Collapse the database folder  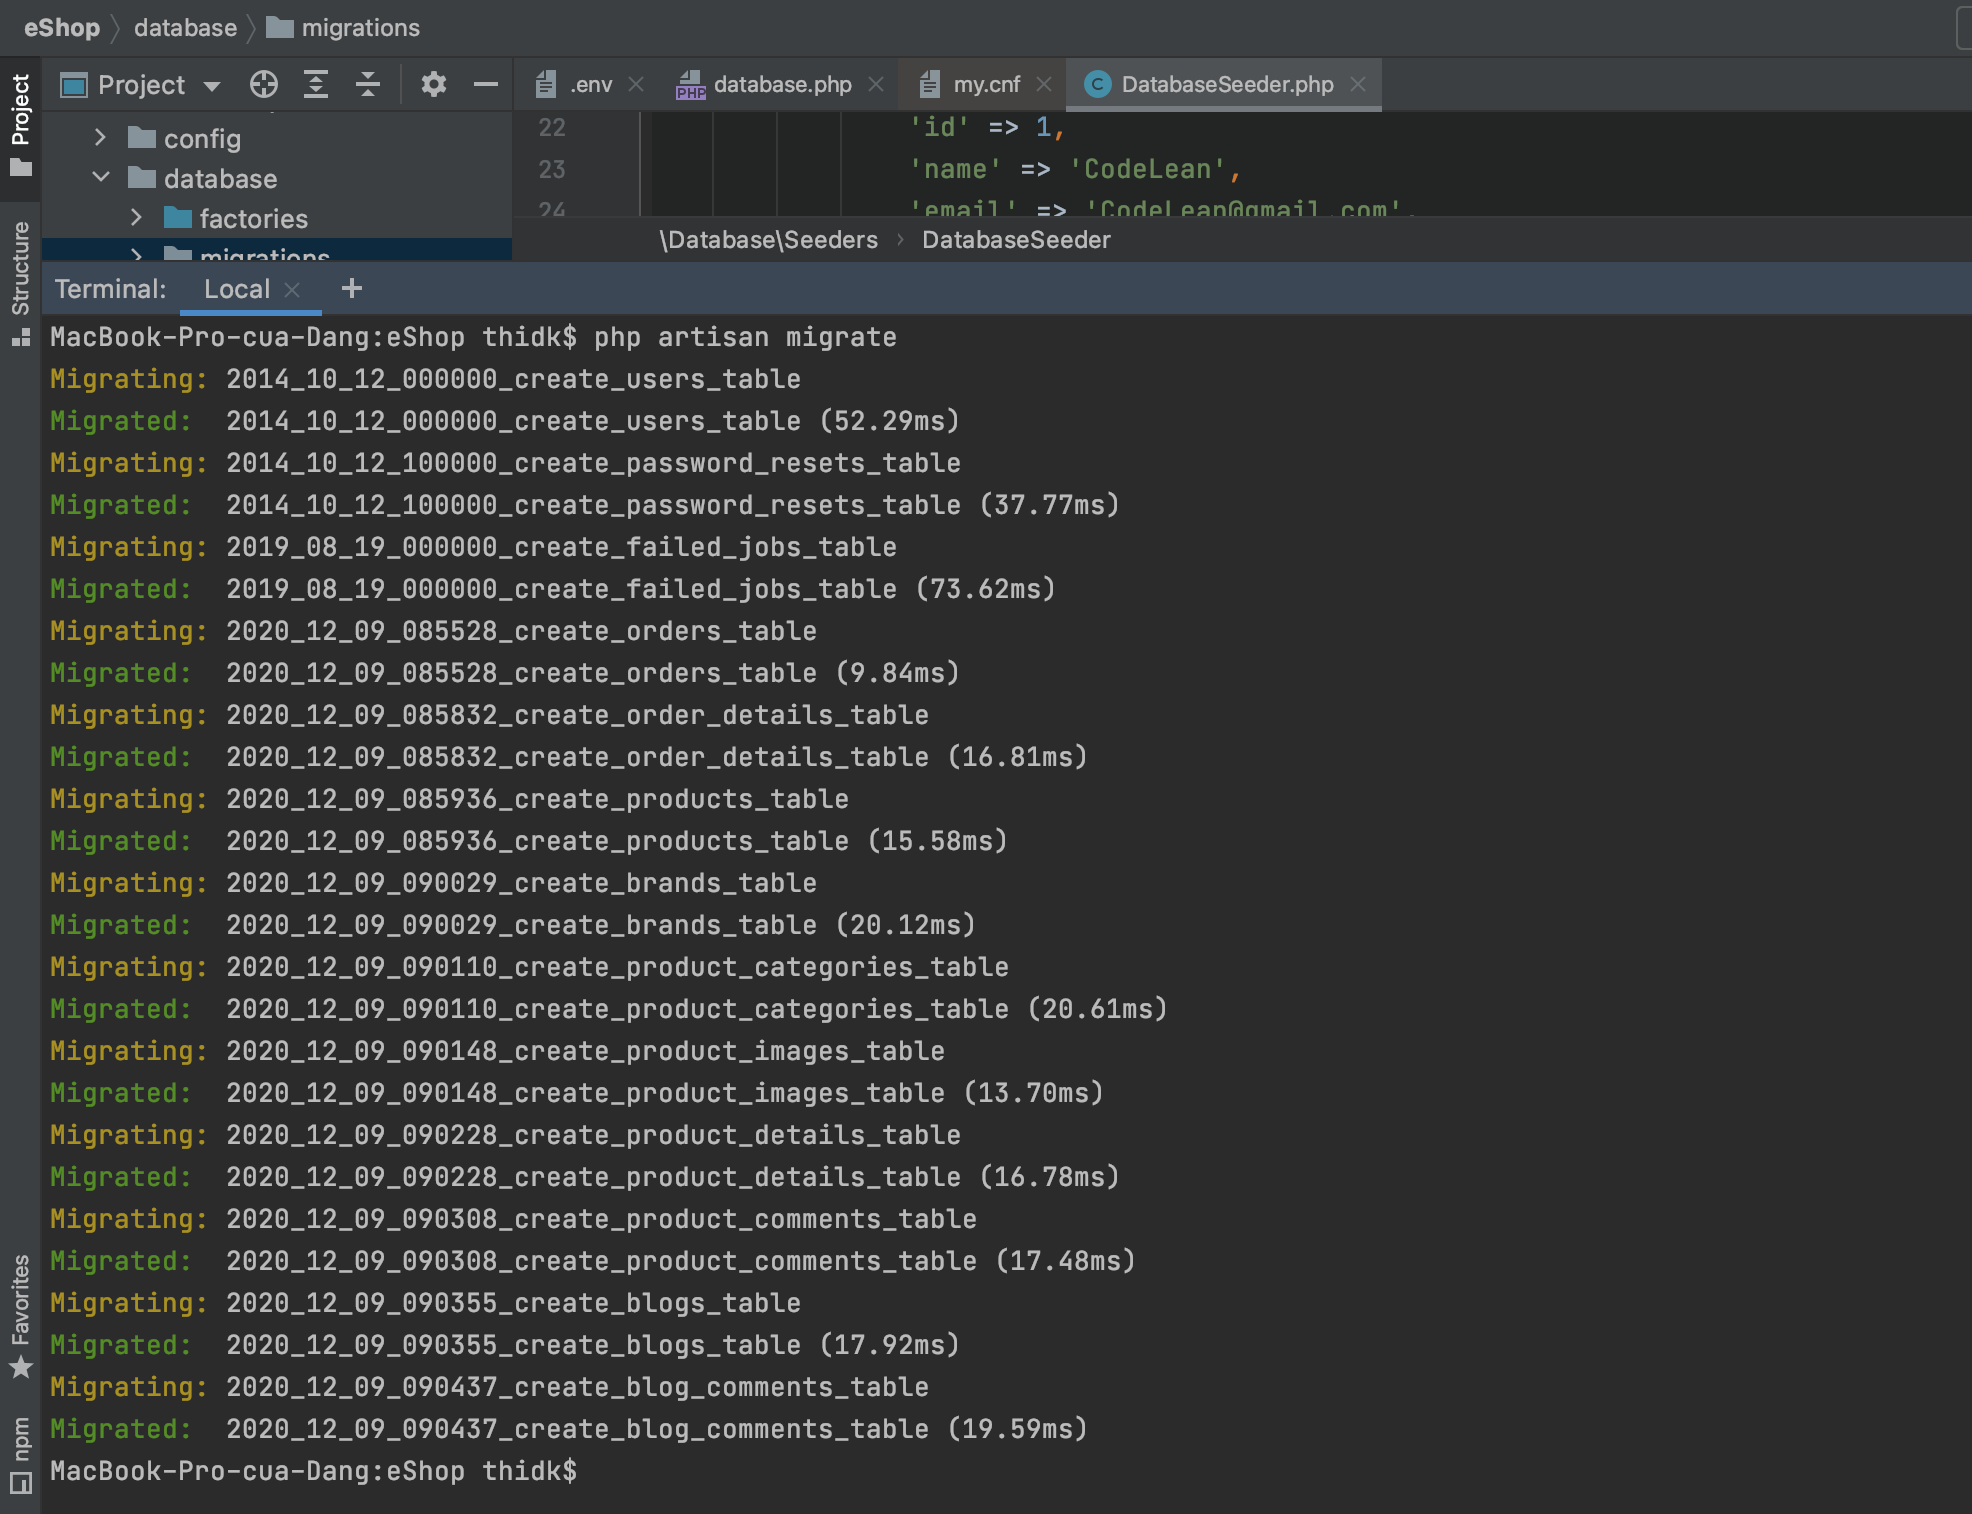101,178
